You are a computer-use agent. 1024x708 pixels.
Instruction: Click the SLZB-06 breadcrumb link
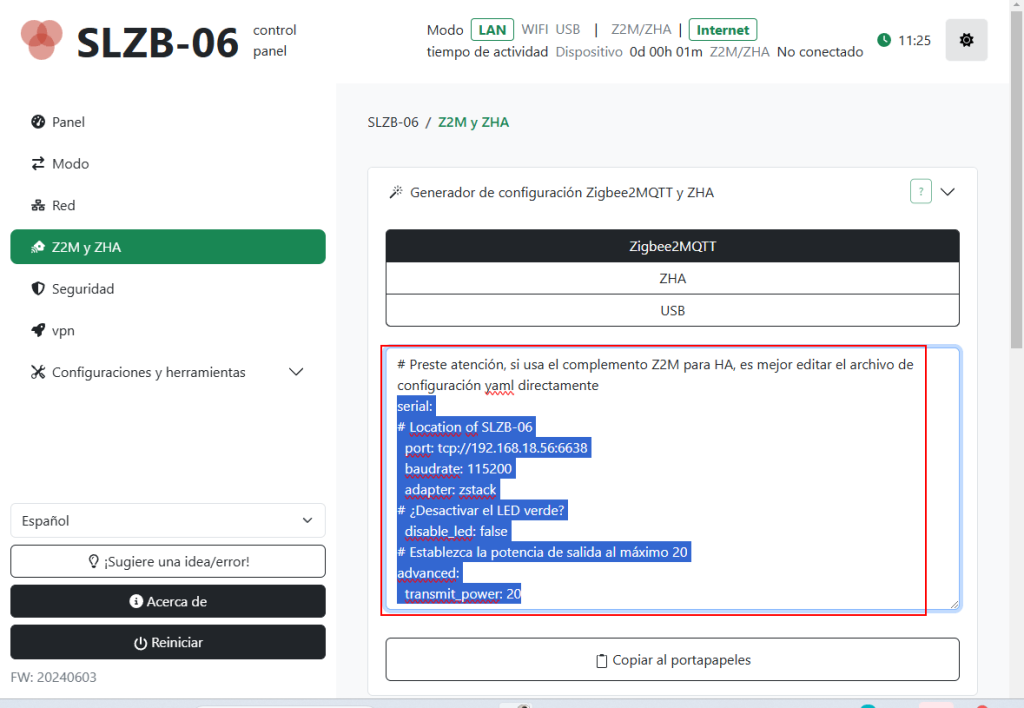(393, 122)
